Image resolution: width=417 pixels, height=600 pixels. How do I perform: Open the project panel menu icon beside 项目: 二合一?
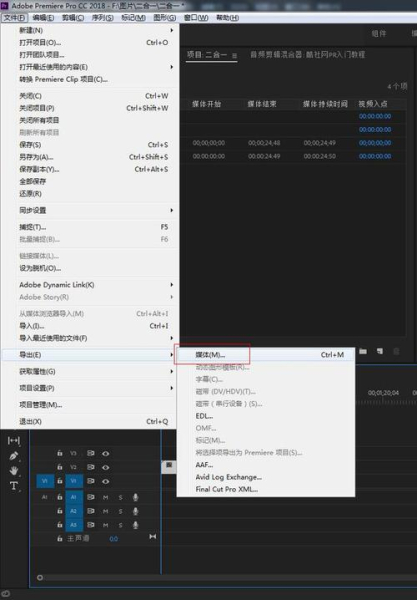pyautogui.click(x=235, y=56)
